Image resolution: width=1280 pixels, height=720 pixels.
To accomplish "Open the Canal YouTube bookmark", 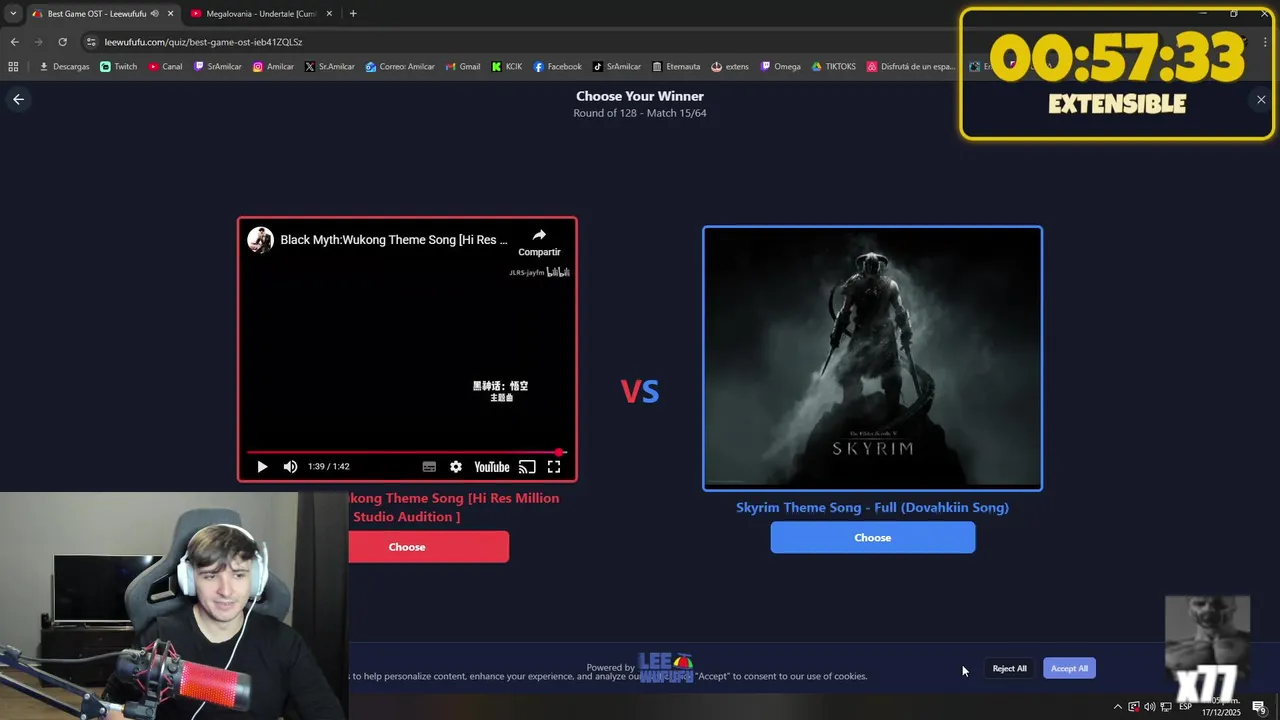I will pos(165,67).
